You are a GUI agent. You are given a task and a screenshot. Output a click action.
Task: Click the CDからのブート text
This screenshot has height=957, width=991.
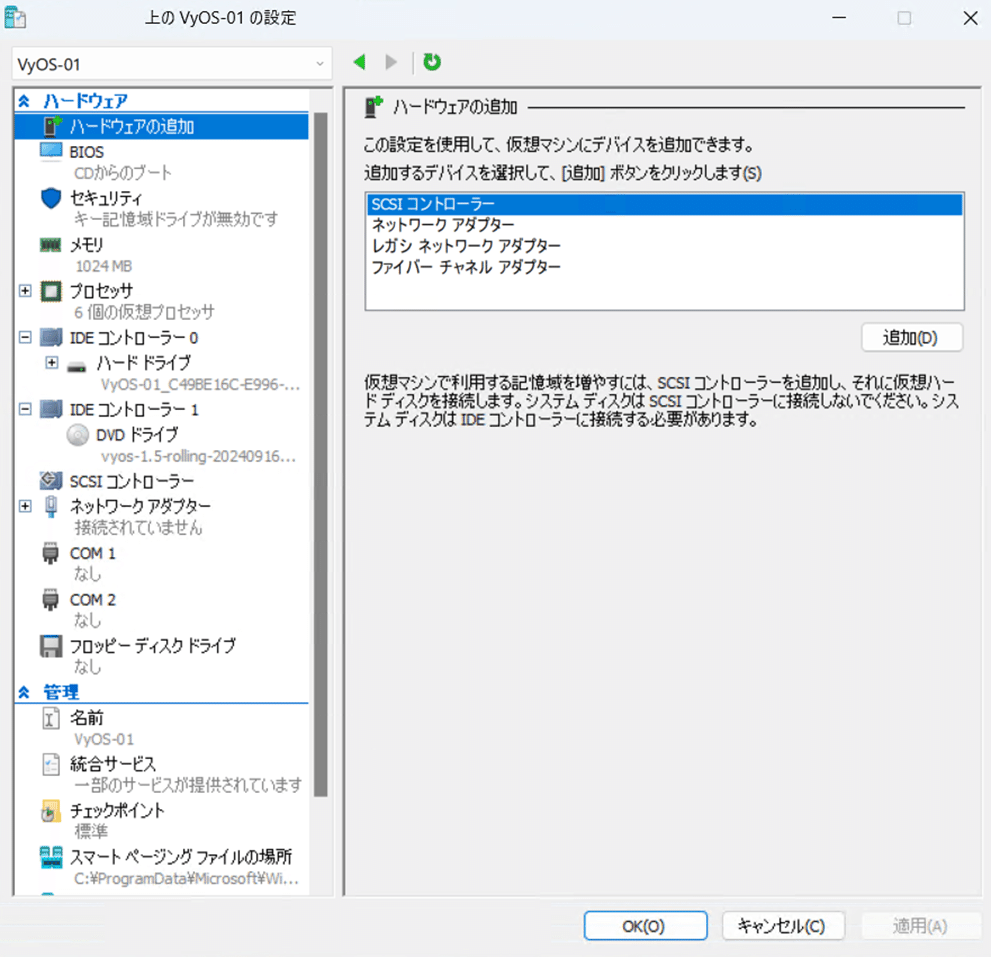point(123,173)
